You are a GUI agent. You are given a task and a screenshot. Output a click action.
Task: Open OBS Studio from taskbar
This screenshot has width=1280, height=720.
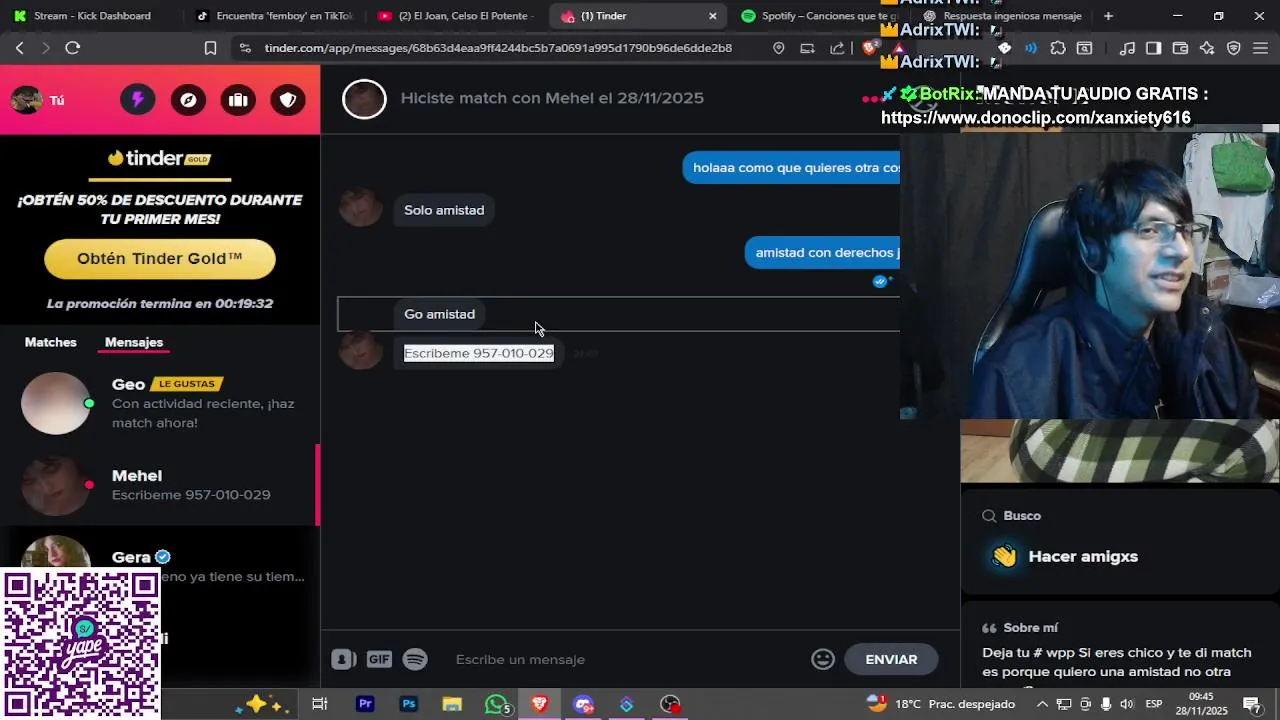[670, 704]
